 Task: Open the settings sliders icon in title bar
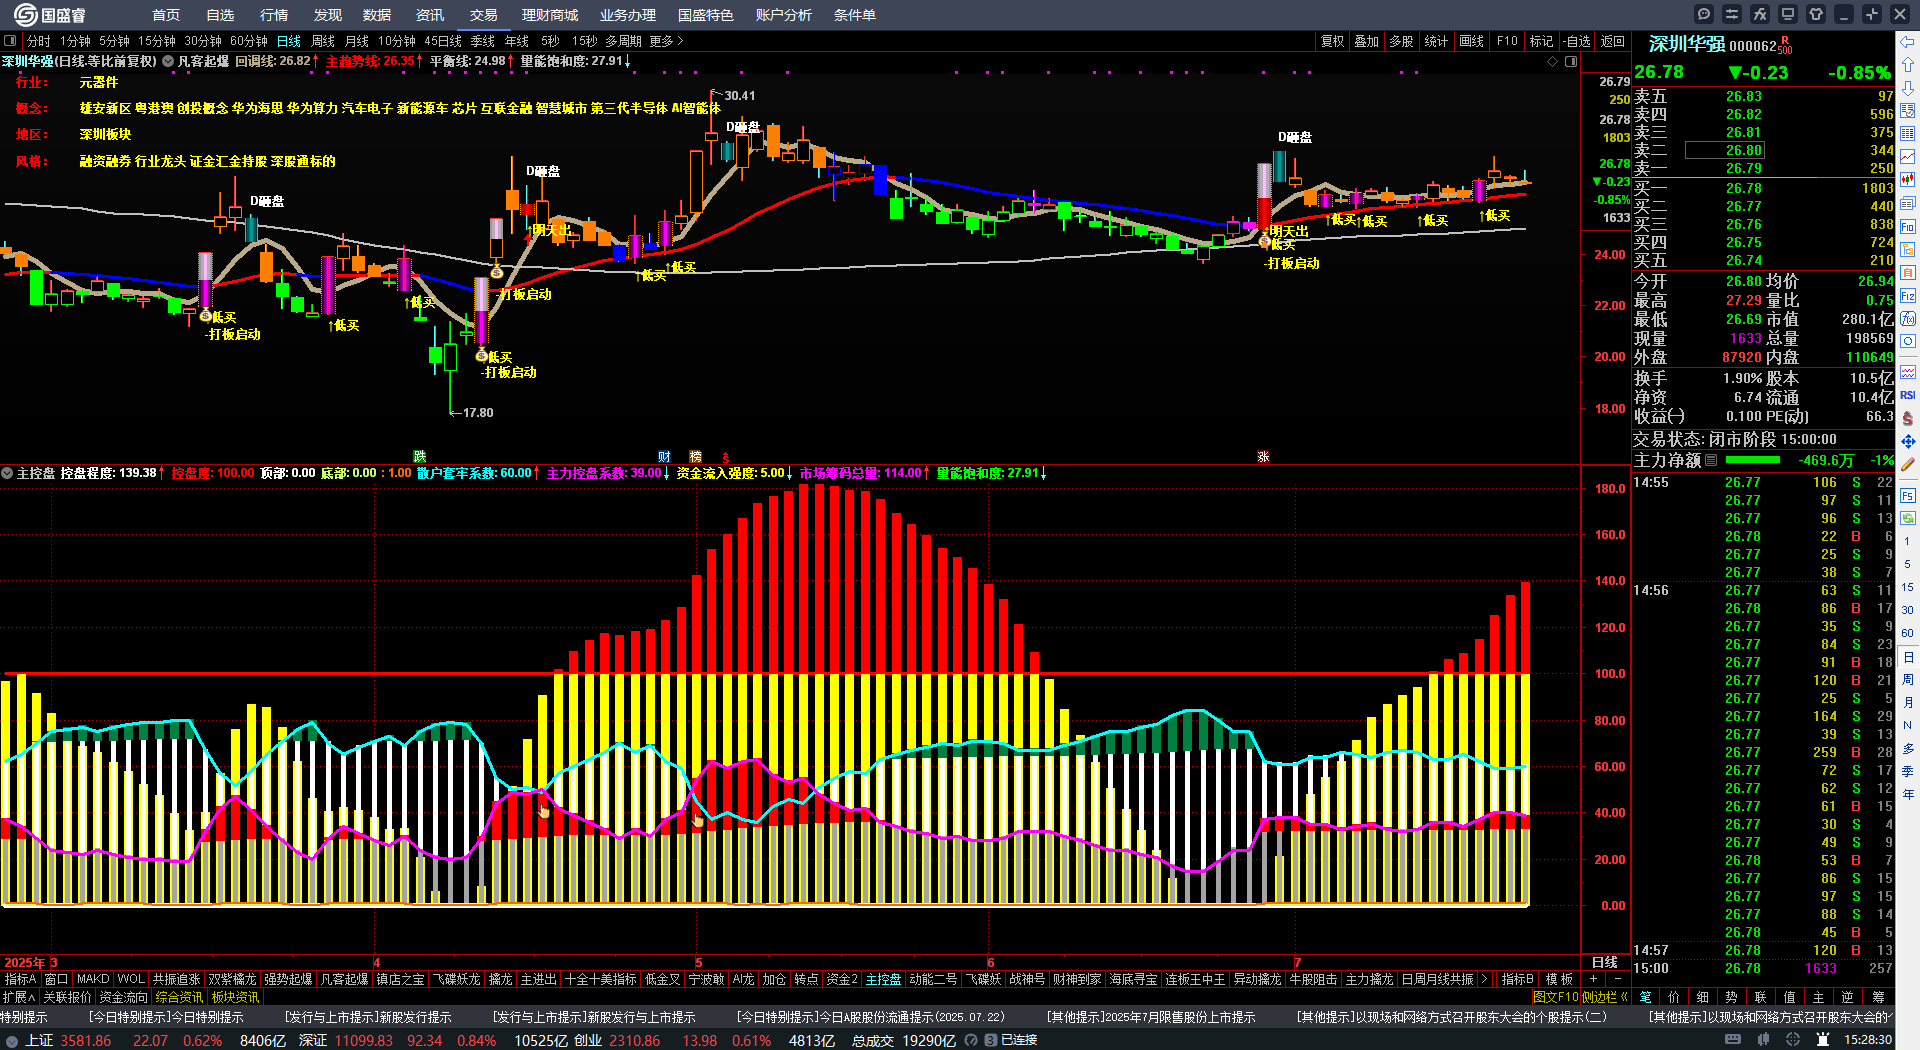click(x=1732, y=14)
